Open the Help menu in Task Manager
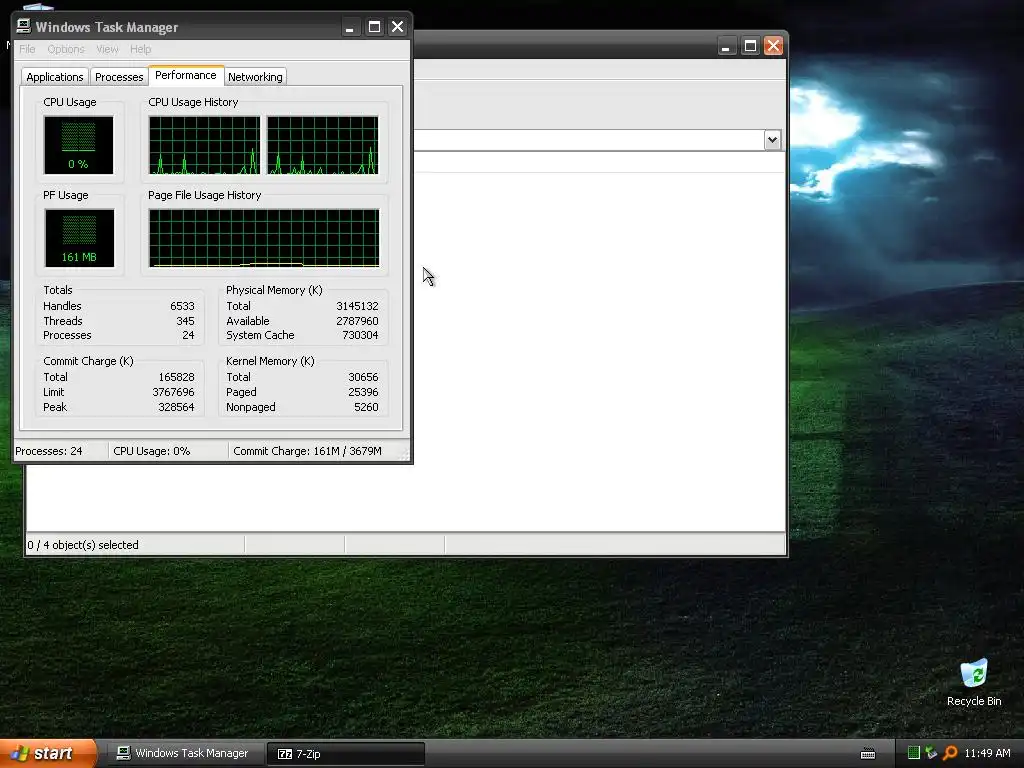The width and height of the screenshot is (1024, 768). 140,49
